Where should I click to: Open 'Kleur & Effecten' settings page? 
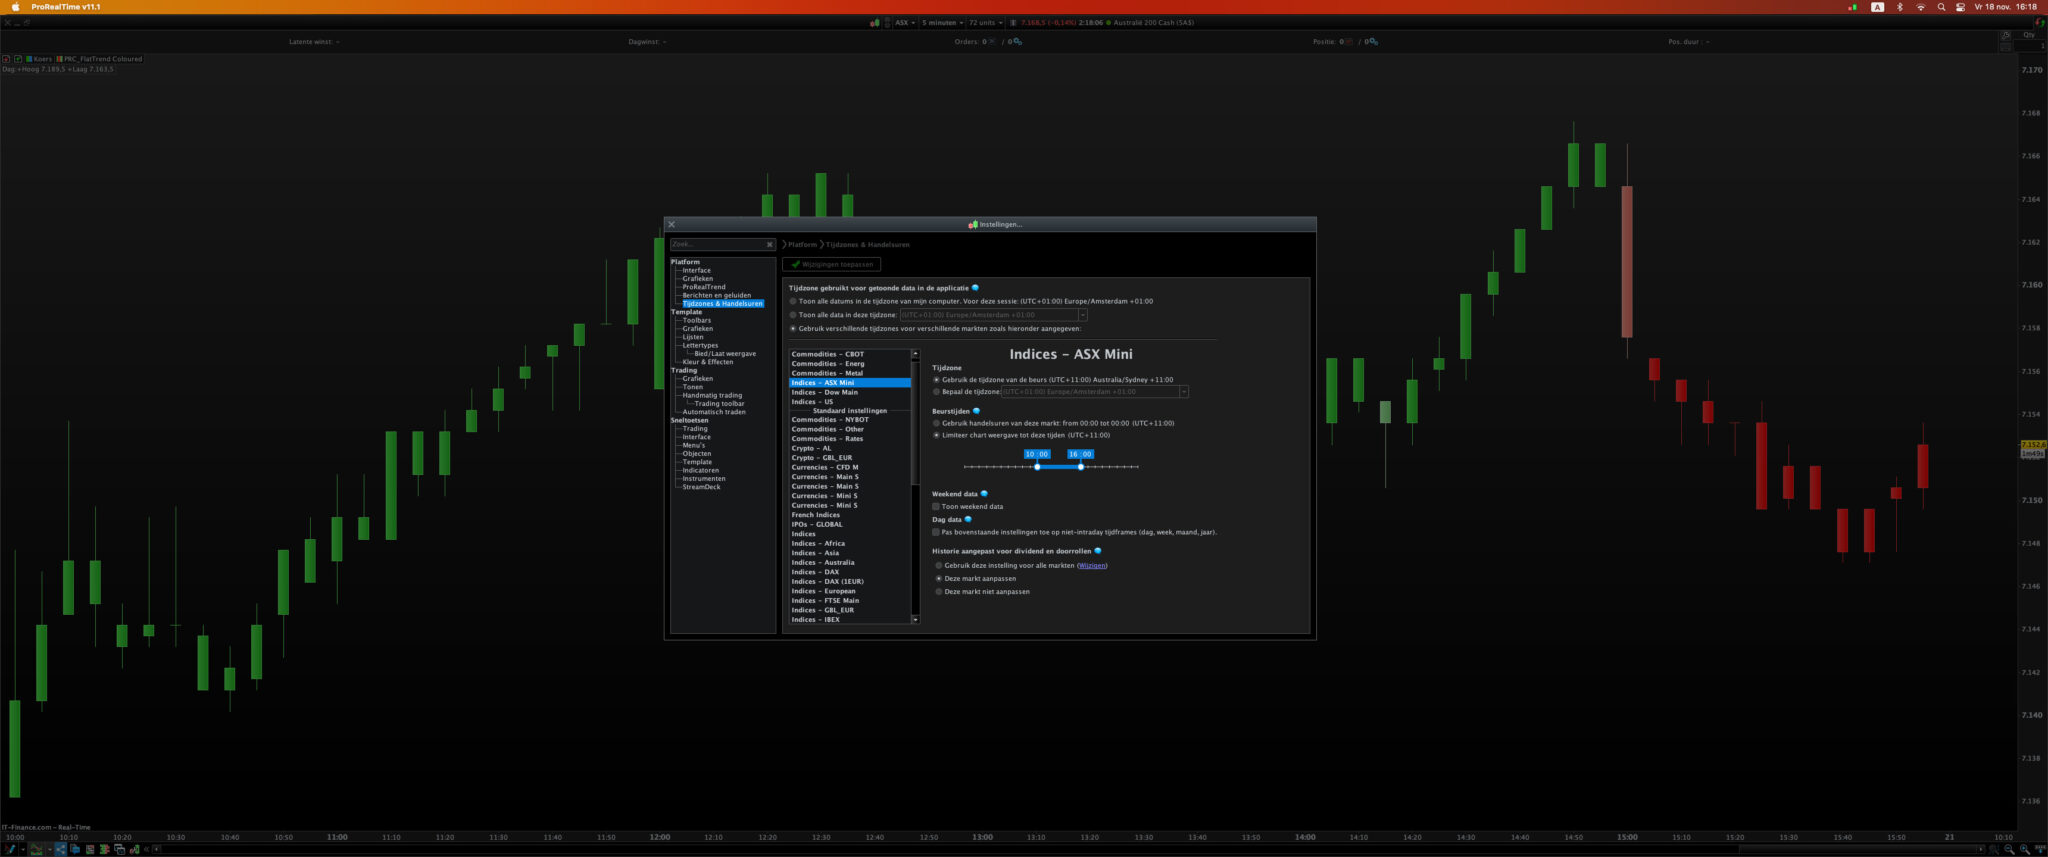pos(707,362)
